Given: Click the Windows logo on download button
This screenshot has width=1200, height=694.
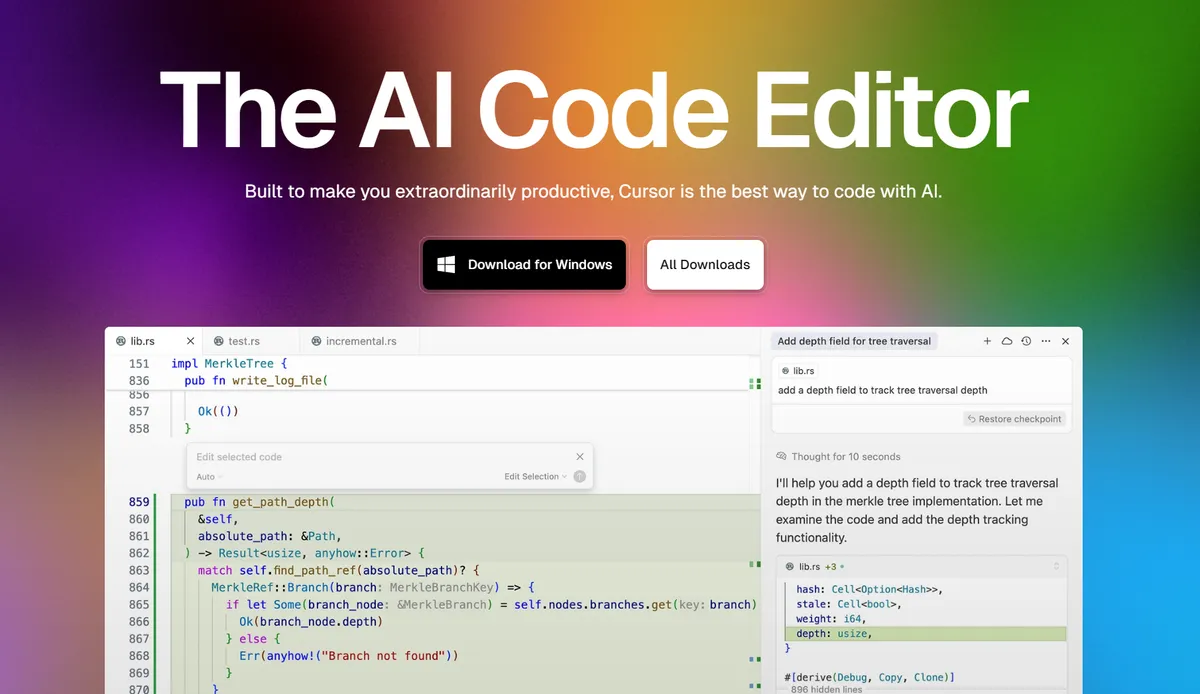Looking at the screenshot, I should (x=447, y=265).
